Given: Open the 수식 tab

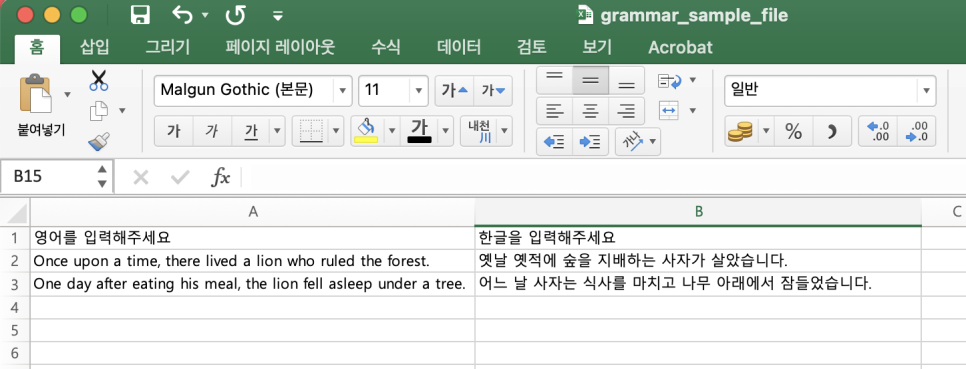Looking at the screenshot, I should click(386, 47).
